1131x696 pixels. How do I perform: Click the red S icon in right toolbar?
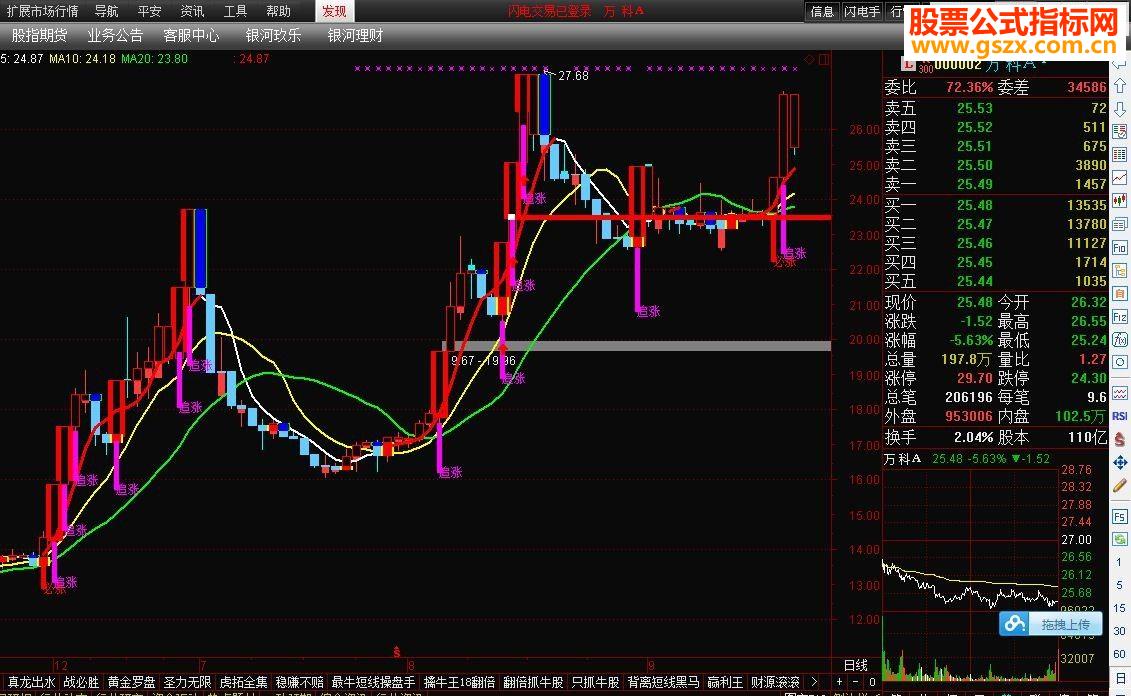(1119, 439)
